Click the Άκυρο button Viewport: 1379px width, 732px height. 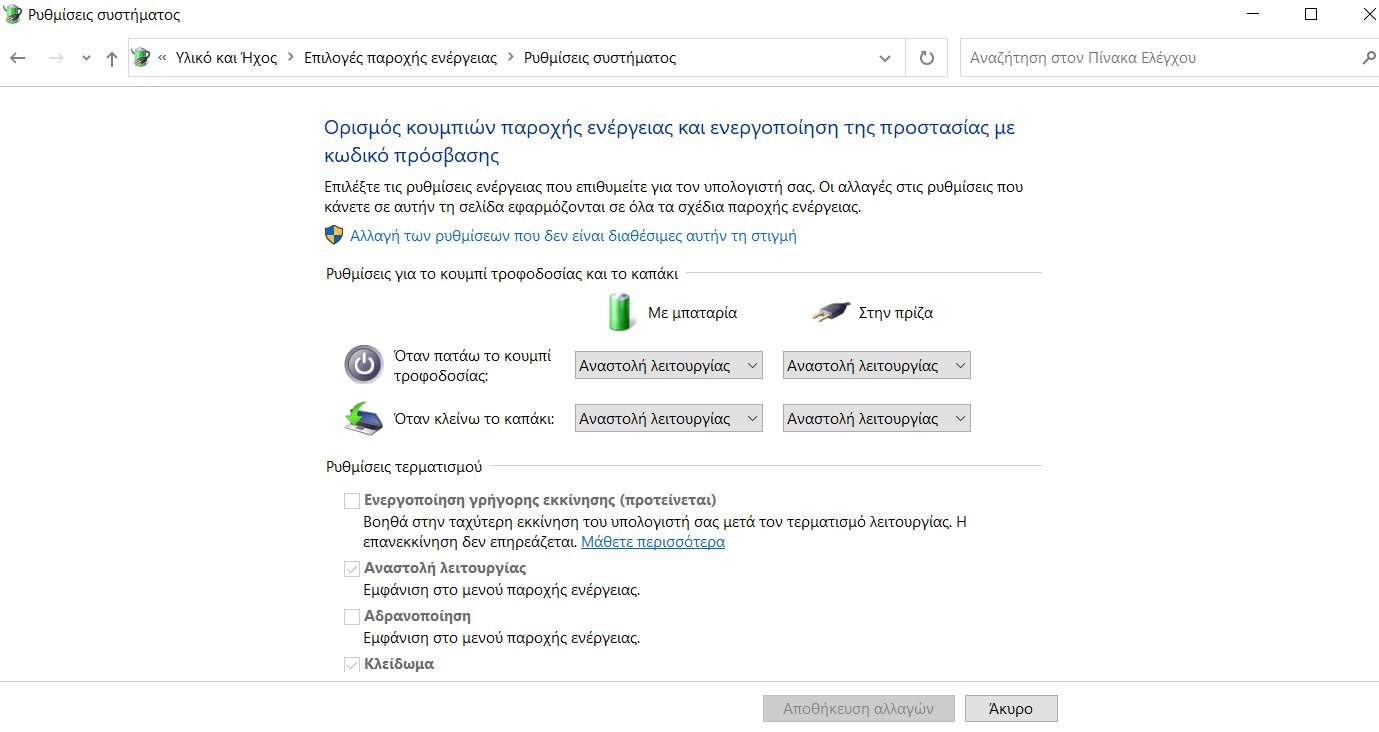click(x=1010, y=708)
